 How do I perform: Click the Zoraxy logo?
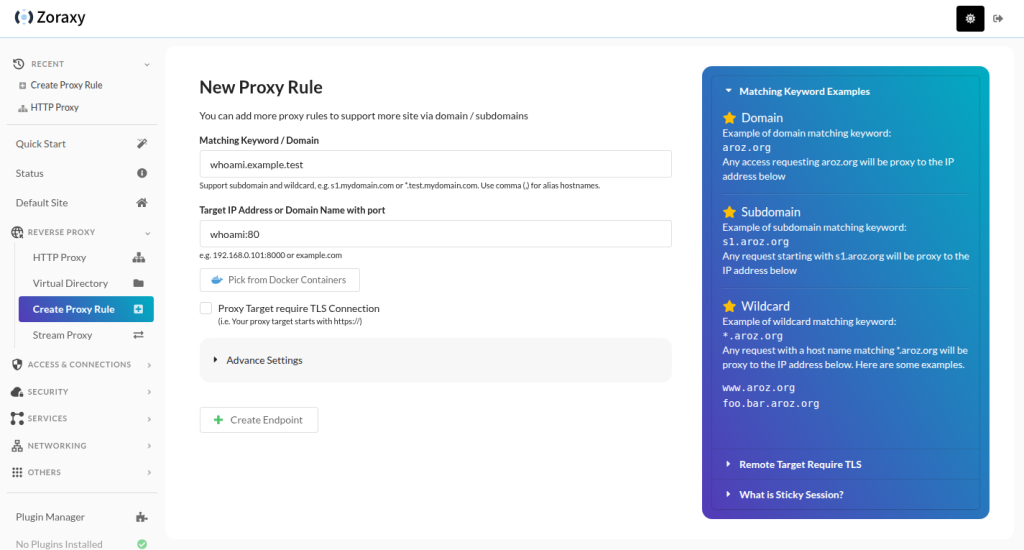50,17
